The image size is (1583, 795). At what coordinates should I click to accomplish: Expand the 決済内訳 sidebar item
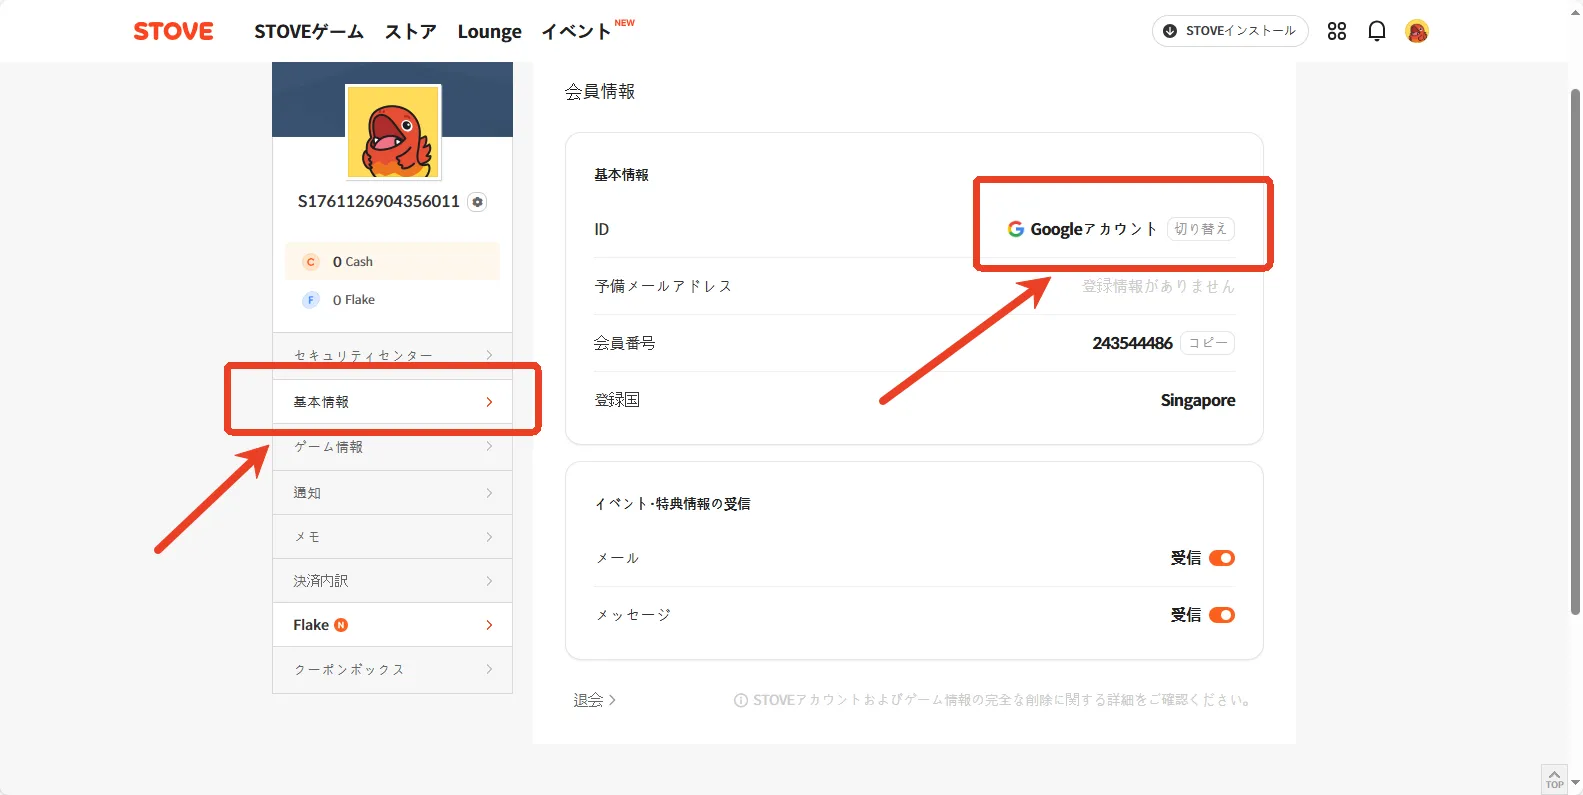(392, 581)
